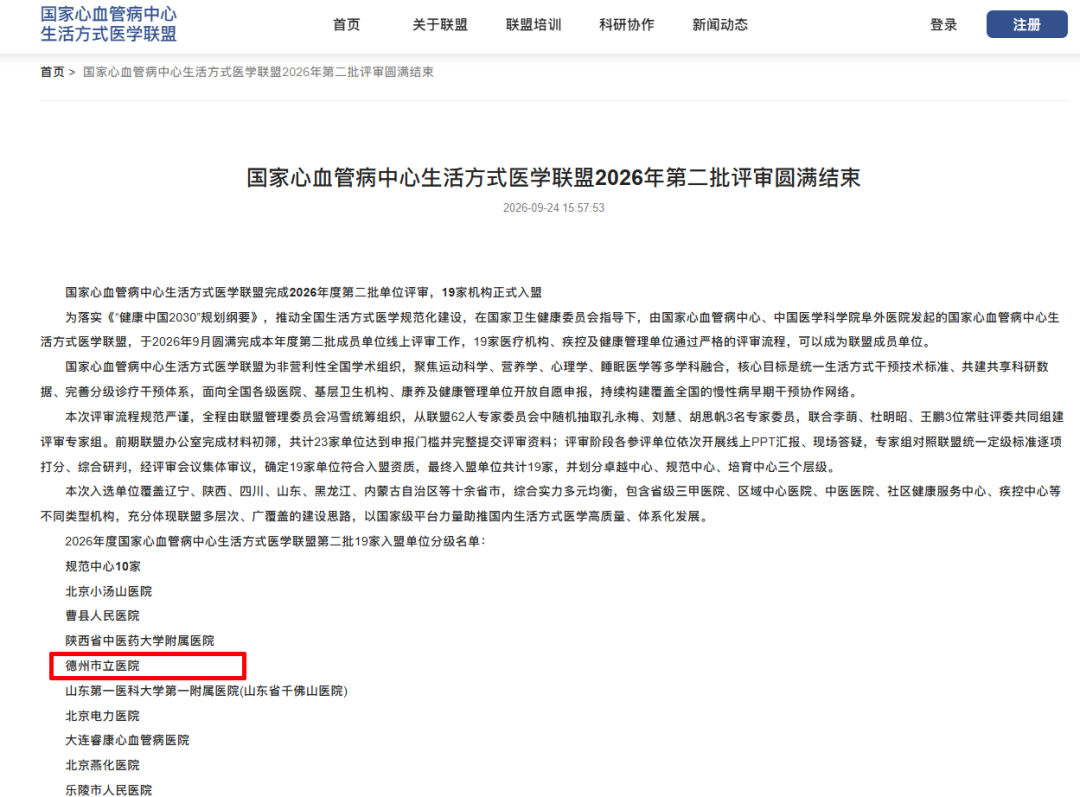Click the 国家心血管病中心生活方式医学联盟 site logo
1080x797 pixels.
(108, 24)
